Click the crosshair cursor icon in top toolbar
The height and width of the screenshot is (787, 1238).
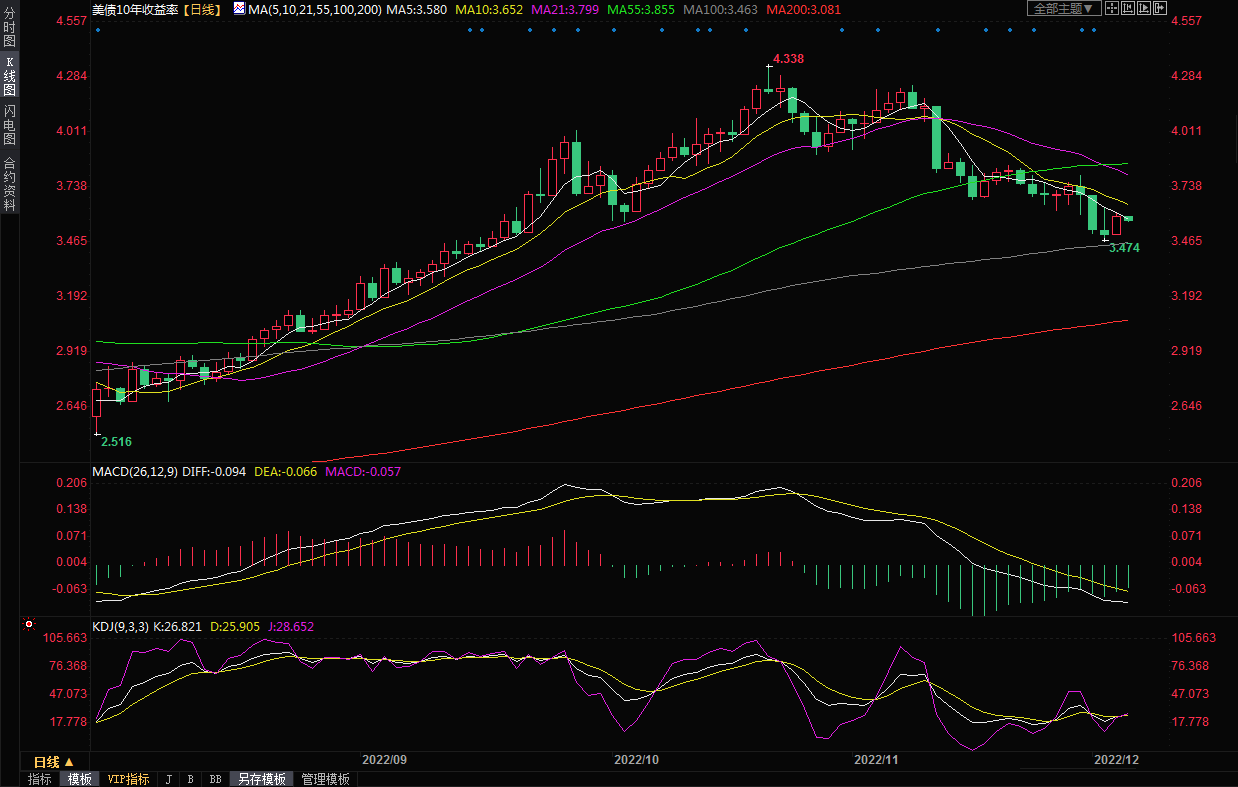tap(1113, 8)
